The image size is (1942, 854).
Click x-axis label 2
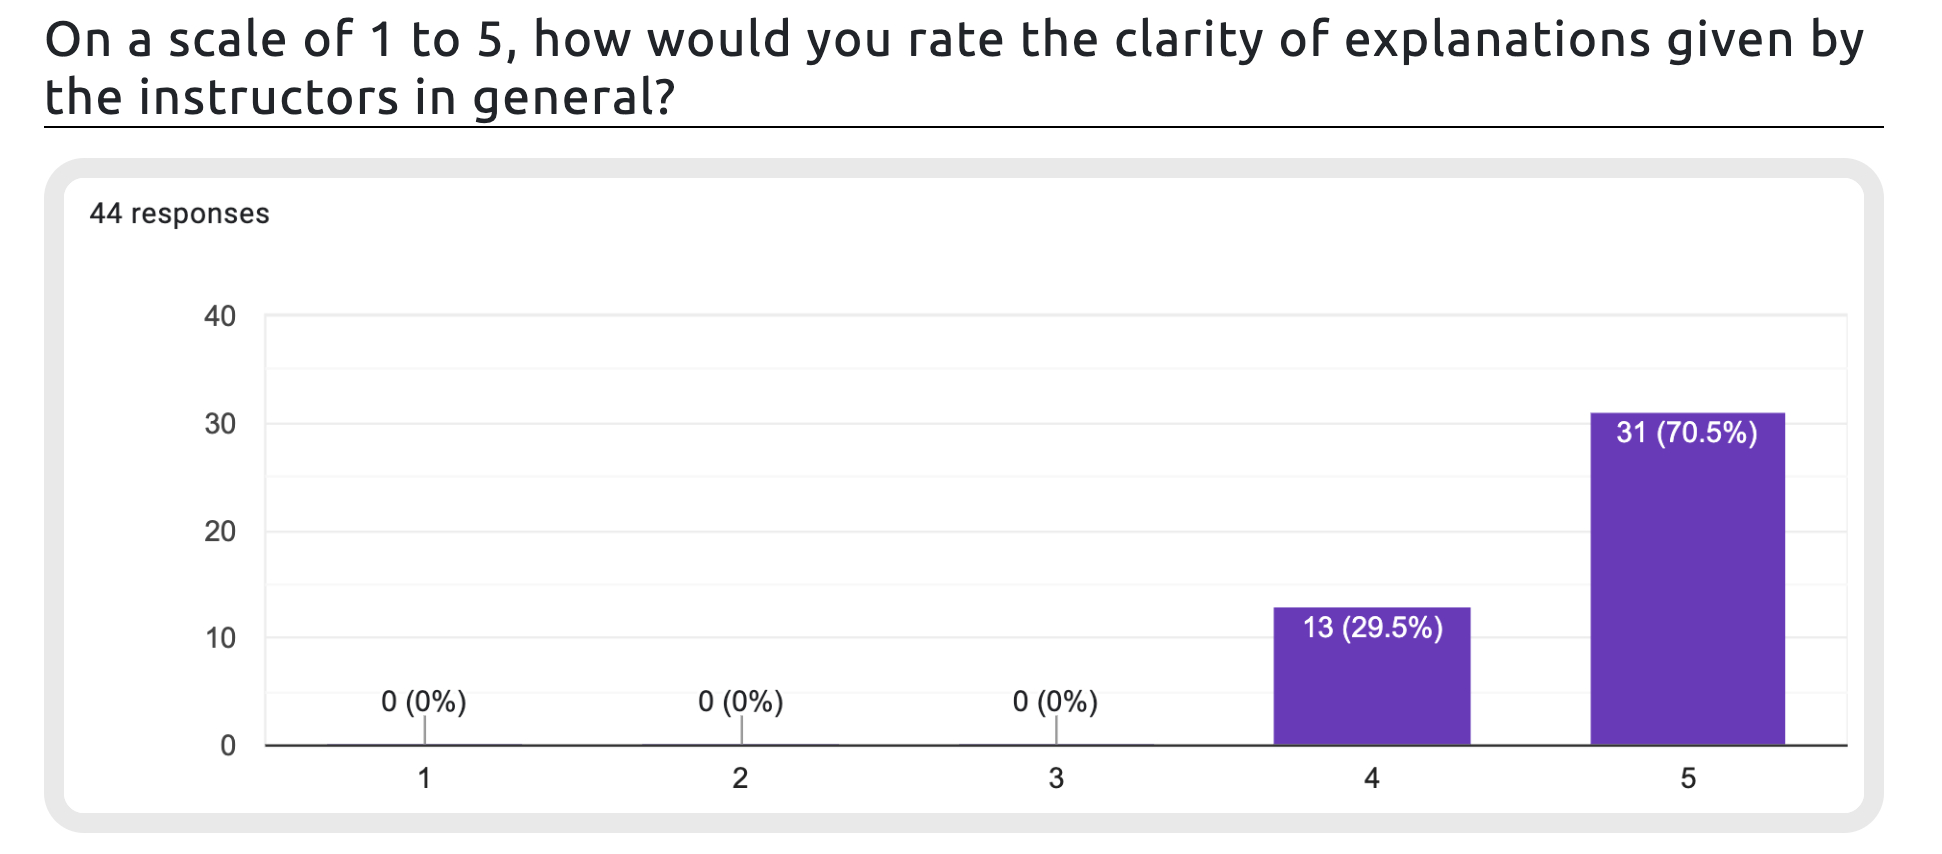[740, 778]
